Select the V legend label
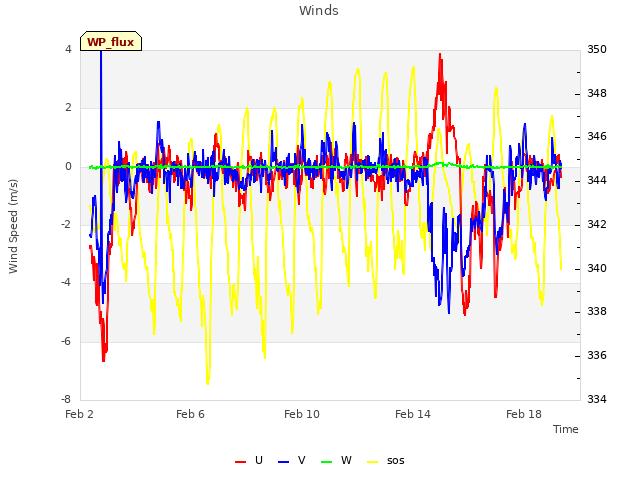640x480 pixels. [302, 460]
